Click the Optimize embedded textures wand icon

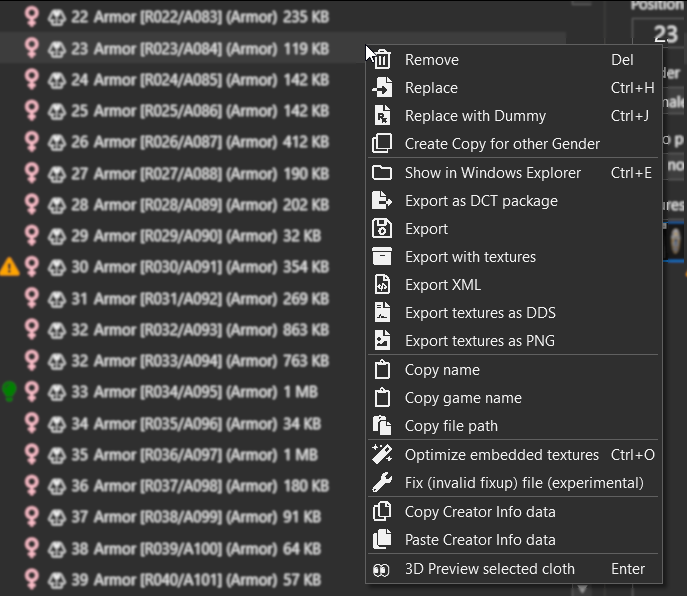click(382, 455)
